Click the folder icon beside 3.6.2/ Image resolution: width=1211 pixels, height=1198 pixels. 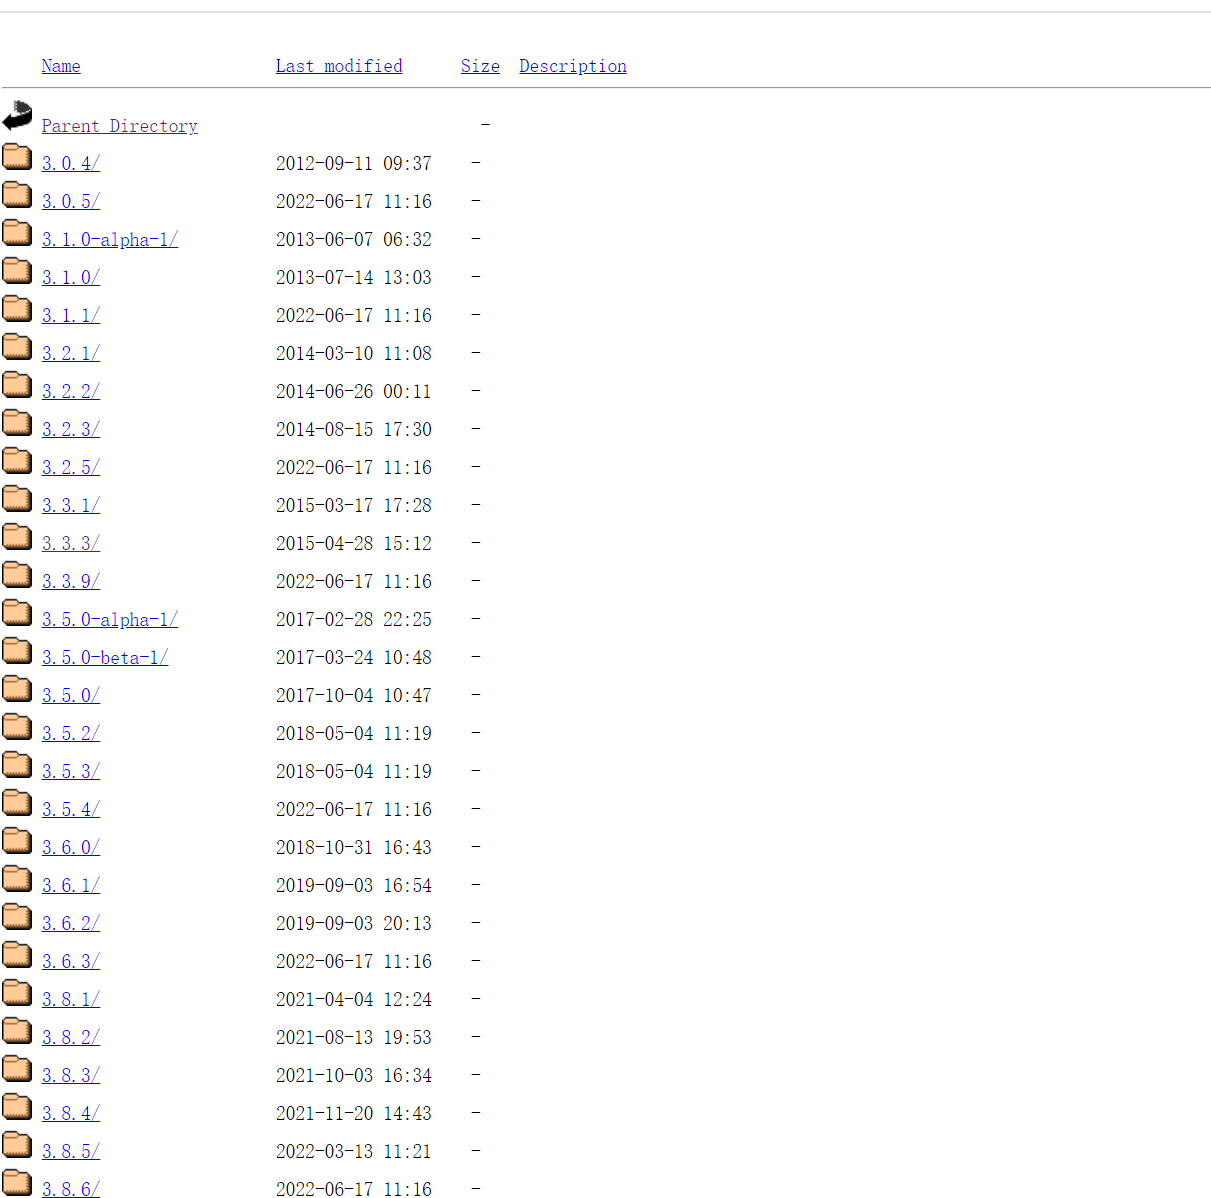pos(17,915)
